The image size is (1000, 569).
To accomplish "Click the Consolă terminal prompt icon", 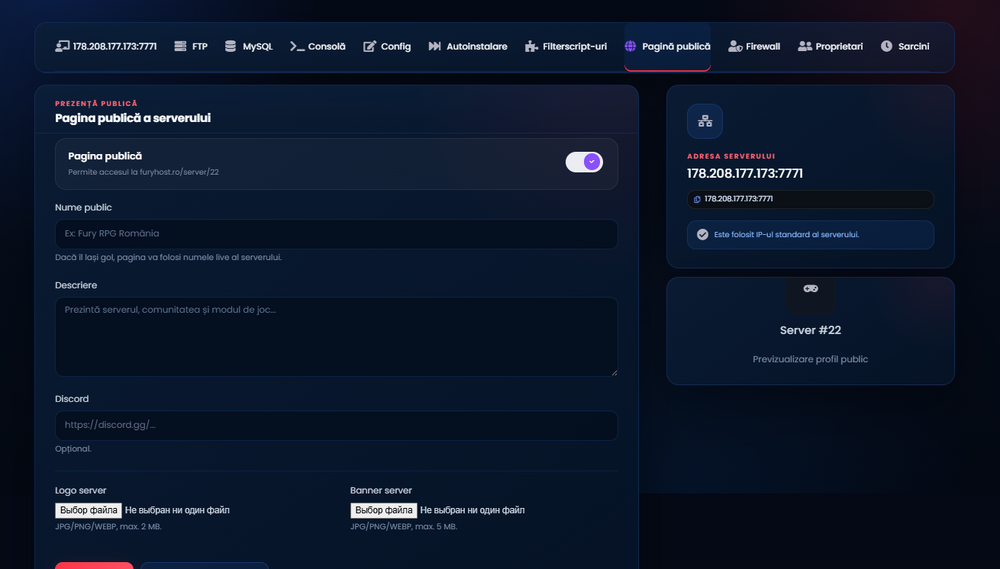I will click(297, 46).
